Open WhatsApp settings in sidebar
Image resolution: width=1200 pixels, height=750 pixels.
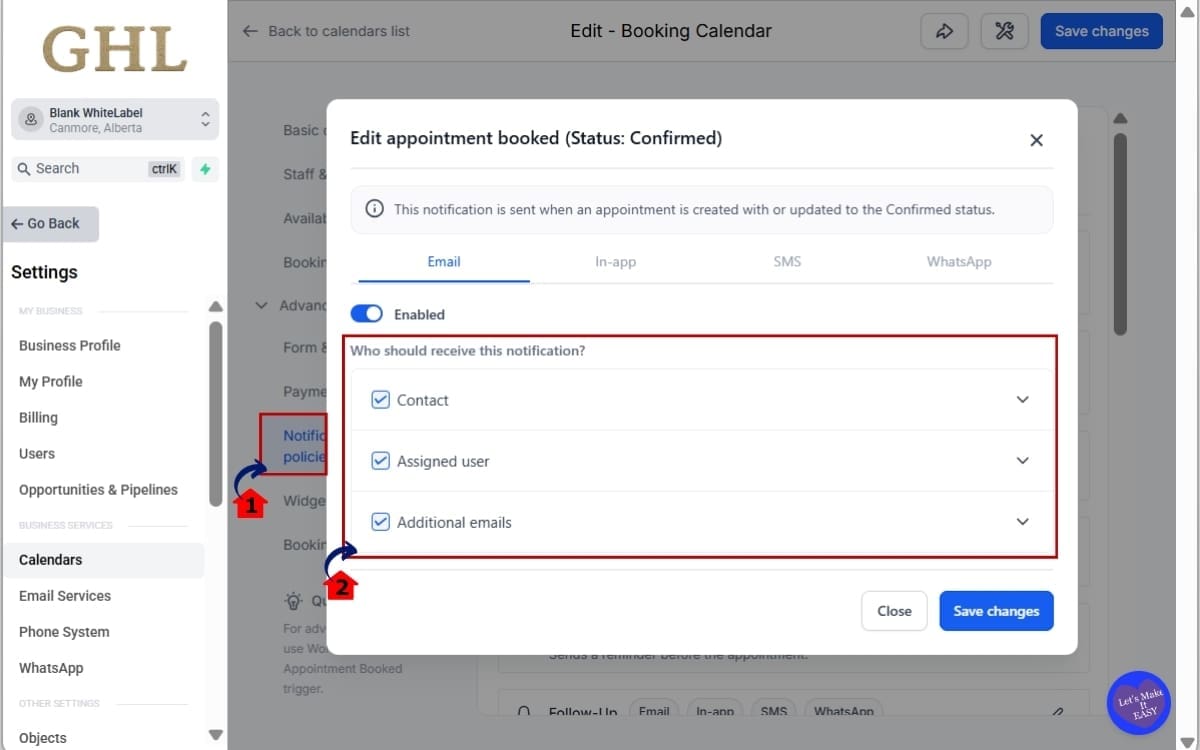tap(51, 667)
